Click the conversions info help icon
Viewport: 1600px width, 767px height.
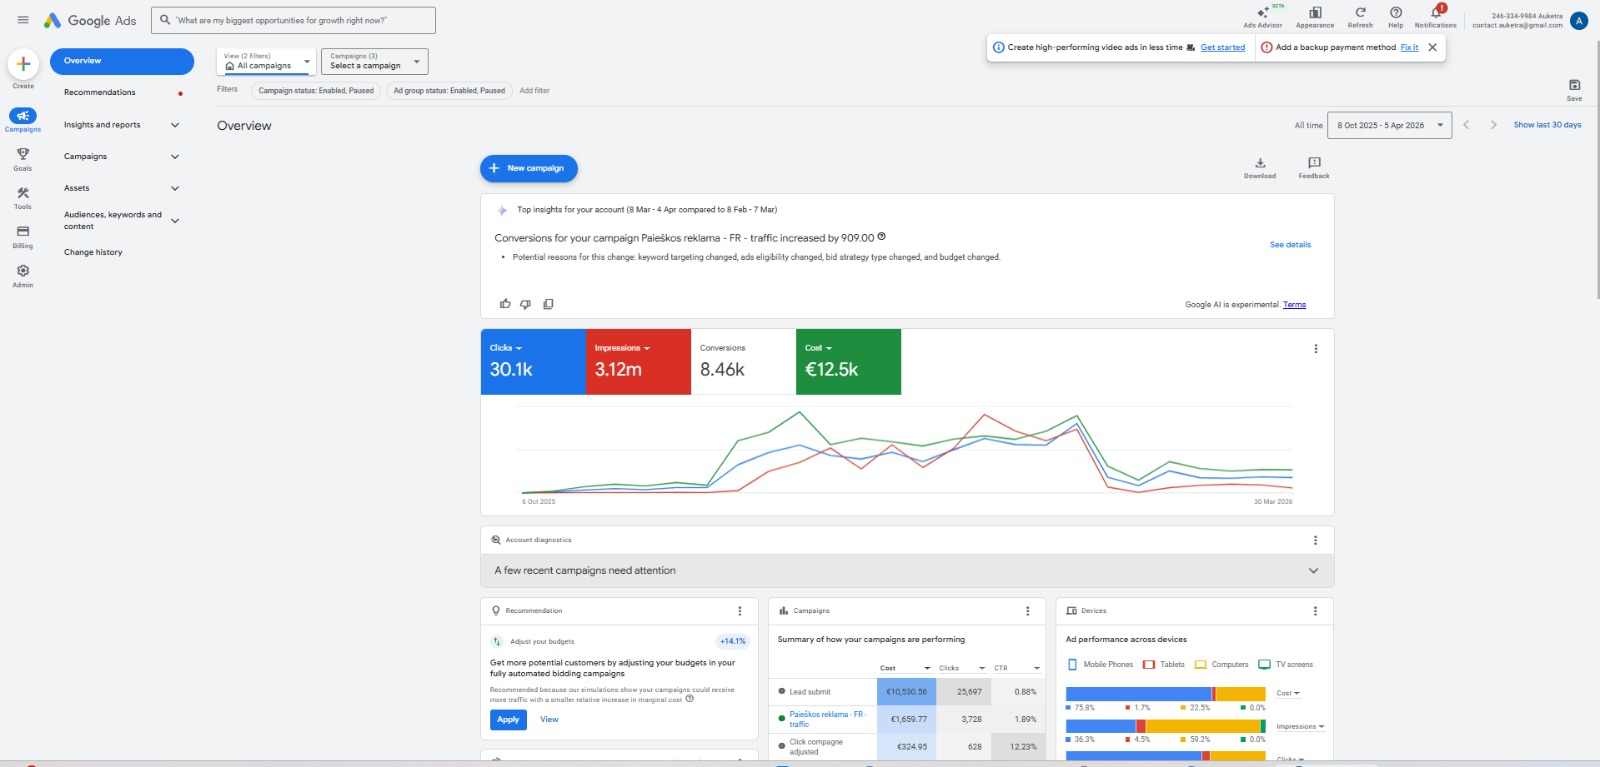[x=881, y=237]
